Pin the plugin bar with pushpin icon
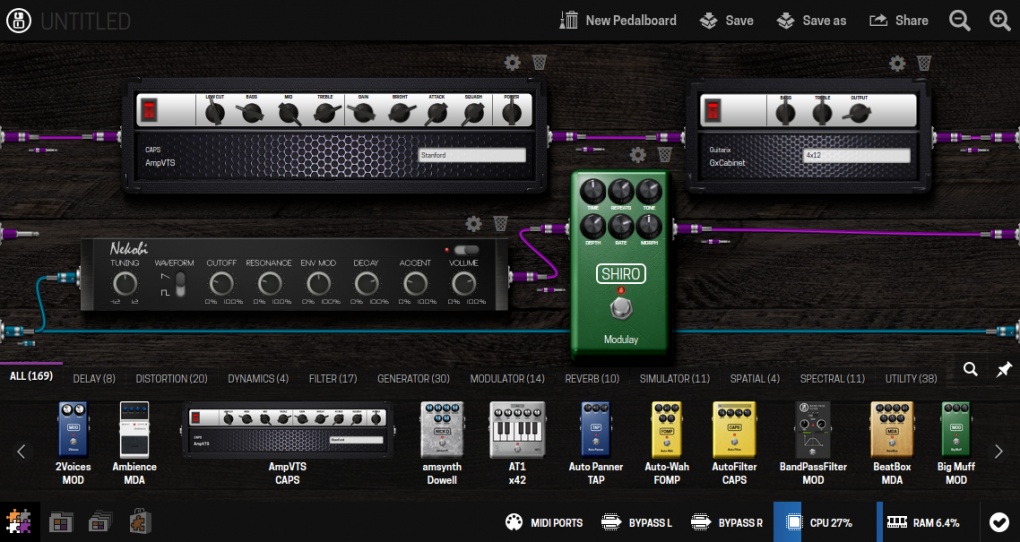 (1003, 369)
